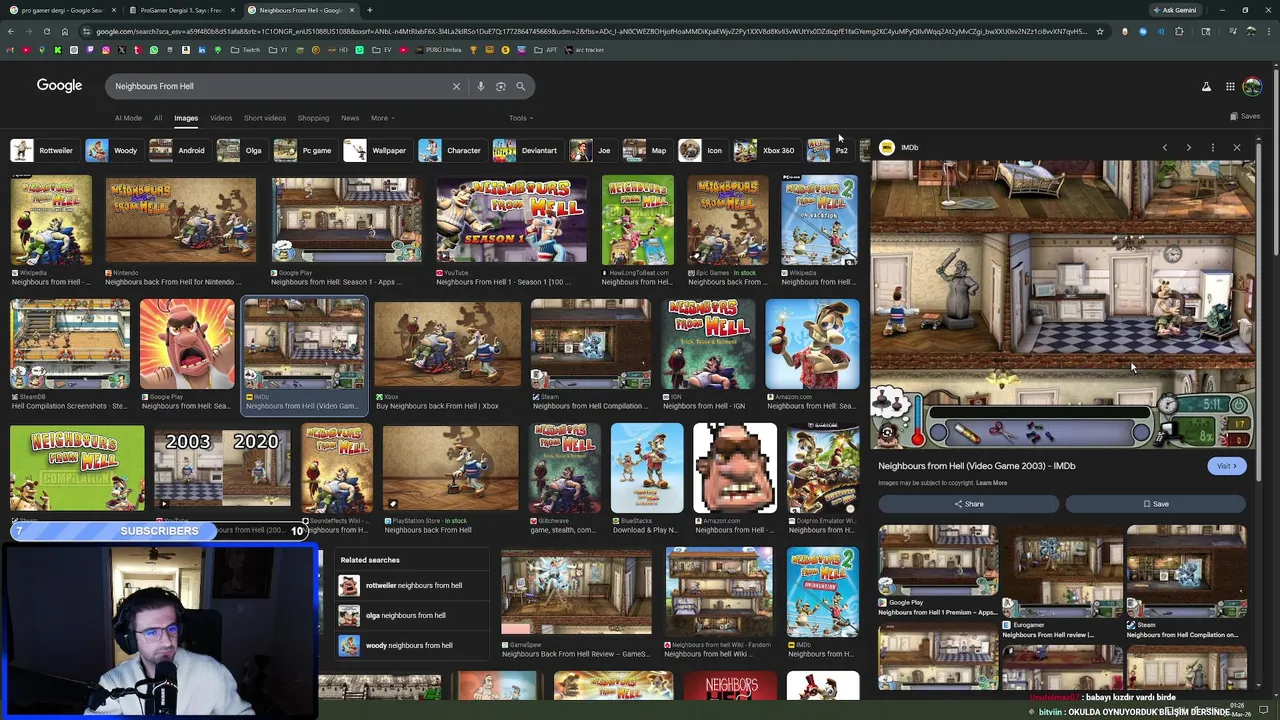The width and height of the screenshot is (1280, 720).
Task: Filter images by the Xbox 360 chip
Action: [x=765, y=150]
